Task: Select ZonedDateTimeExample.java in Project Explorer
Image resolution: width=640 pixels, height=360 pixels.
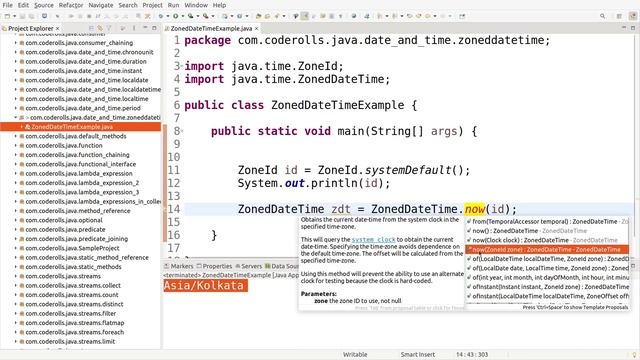Action: tap(80, 127)
